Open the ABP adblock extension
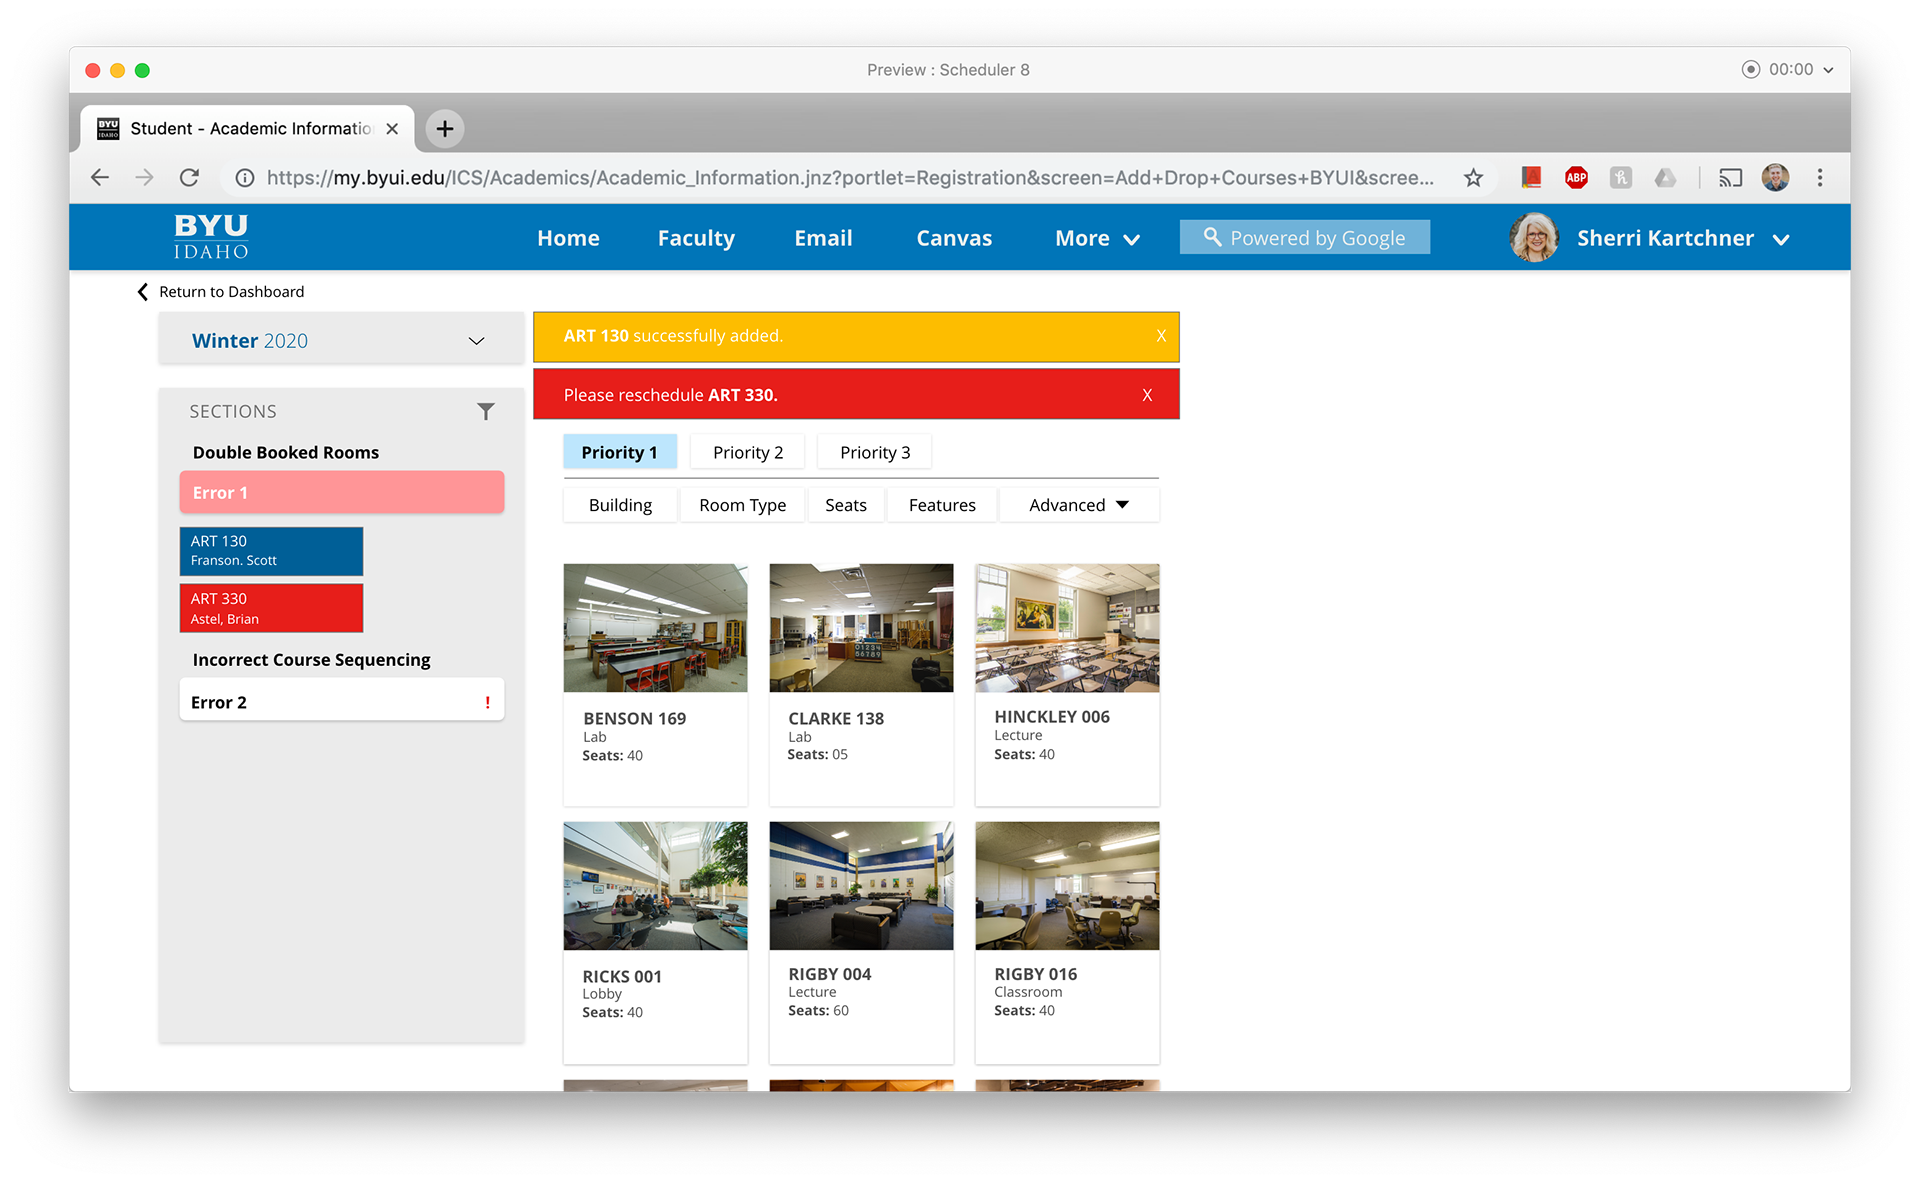This screenshot has width=1920, height=1183. tap(1576, 178)
